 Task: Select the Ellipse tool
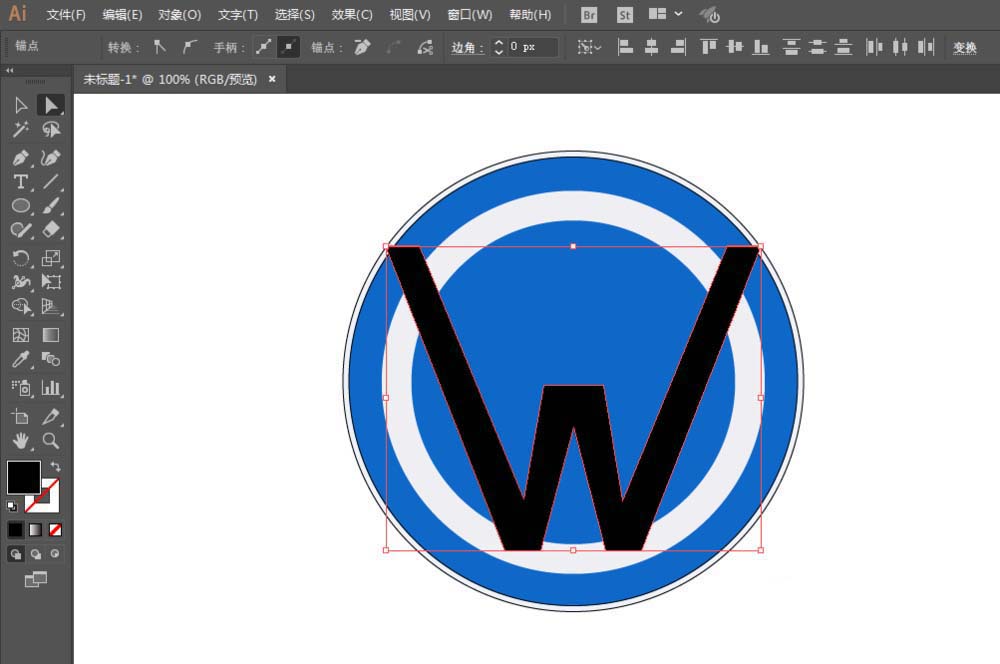pos(20,205)
